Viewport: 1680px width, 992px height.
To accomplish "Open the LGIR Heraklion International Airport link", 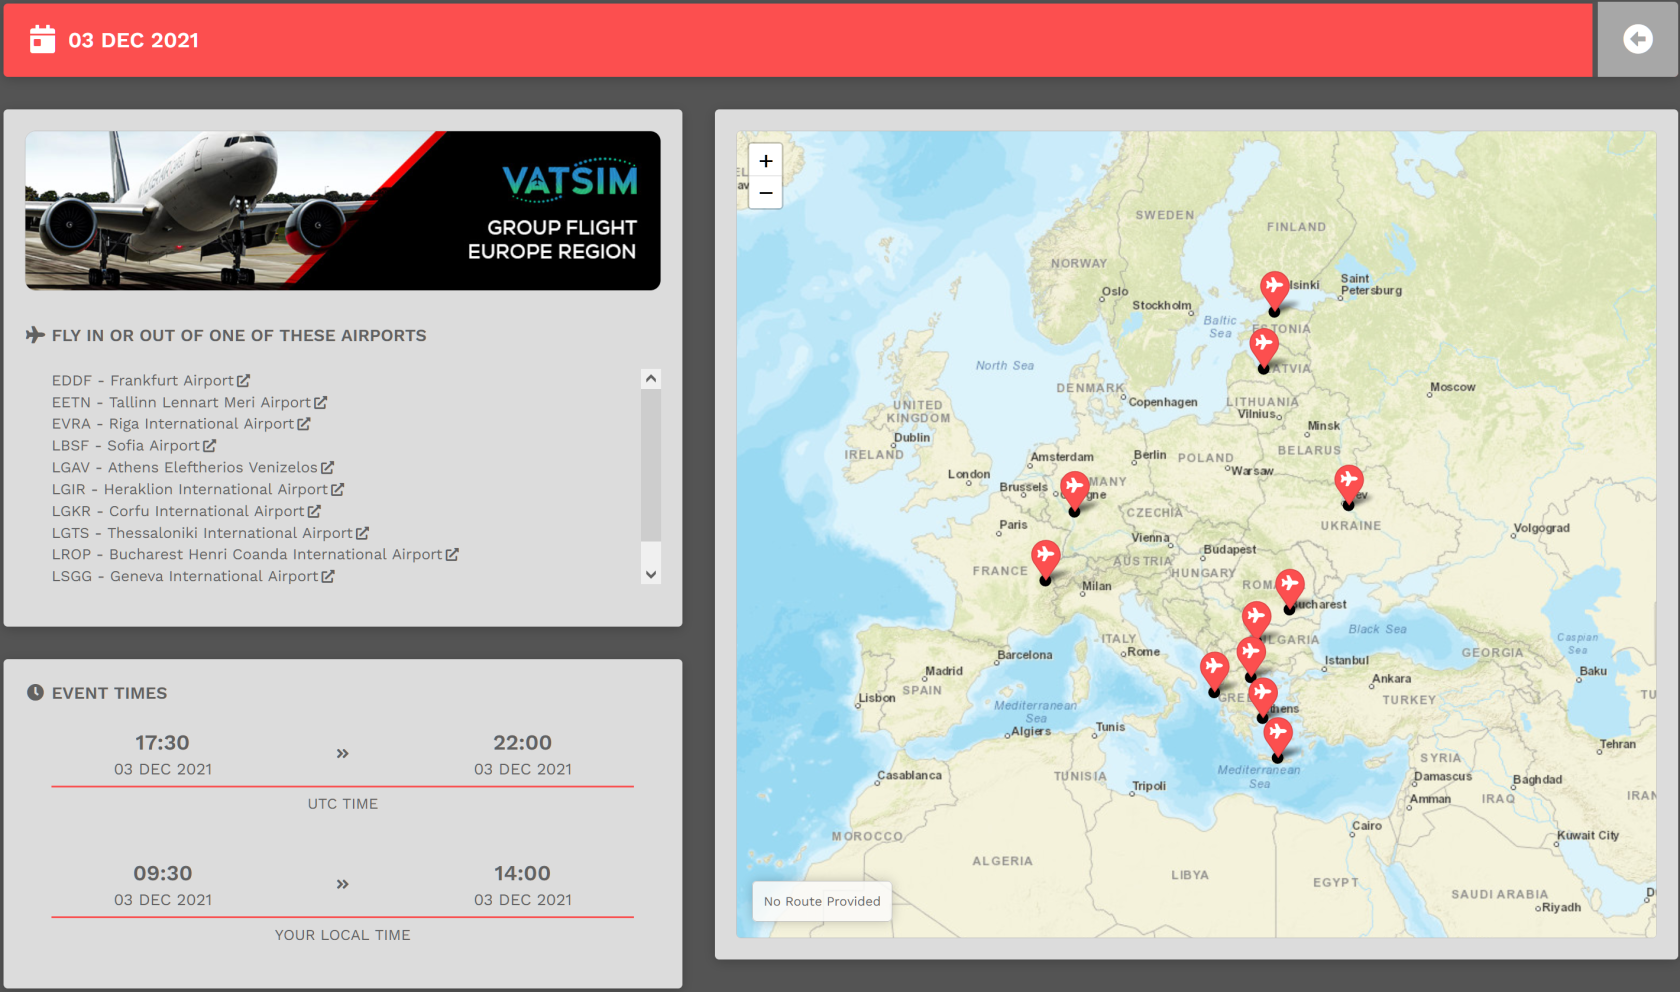I will pos(198,489).
